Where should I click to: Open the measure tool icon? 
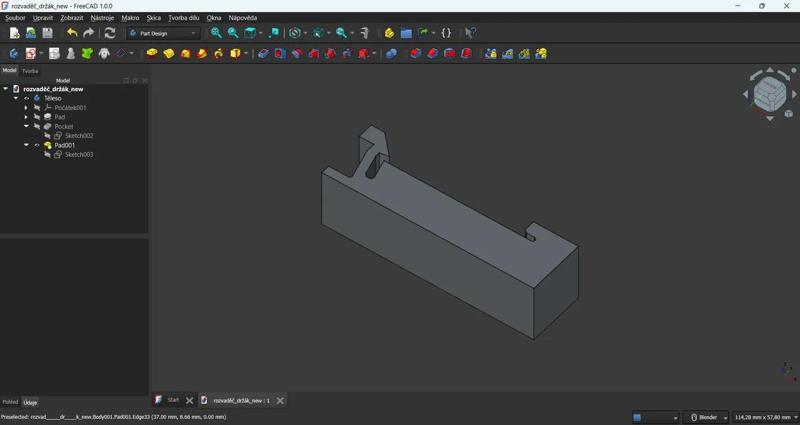(364, 33)
